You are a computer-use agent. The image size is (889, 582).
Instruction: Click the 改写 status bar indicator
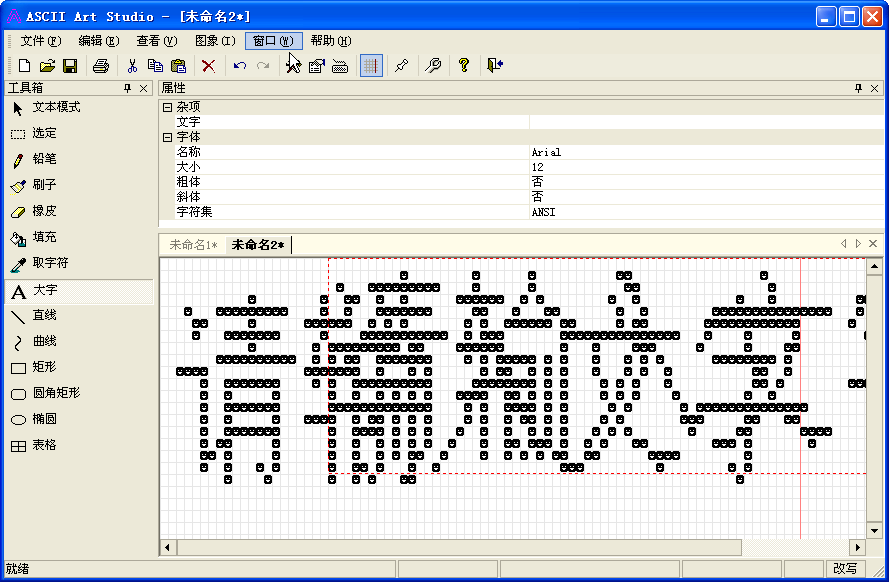[x=845, y=567]
